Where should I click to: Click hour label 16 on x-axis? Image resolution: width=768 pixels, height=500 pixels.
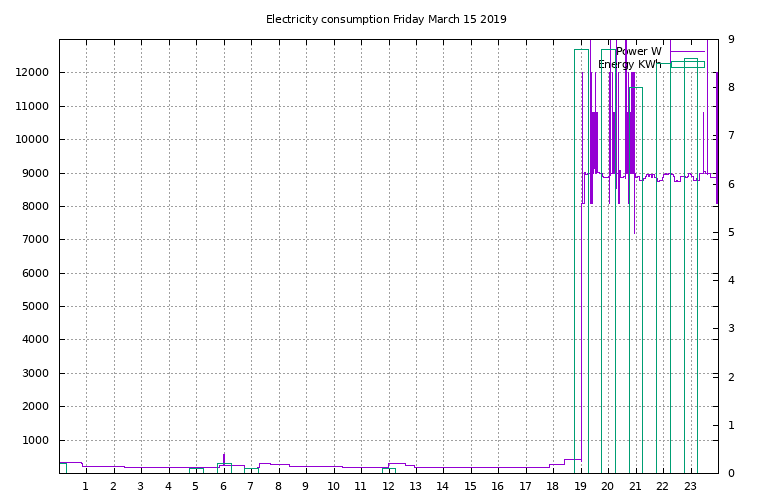click(498, 486)
